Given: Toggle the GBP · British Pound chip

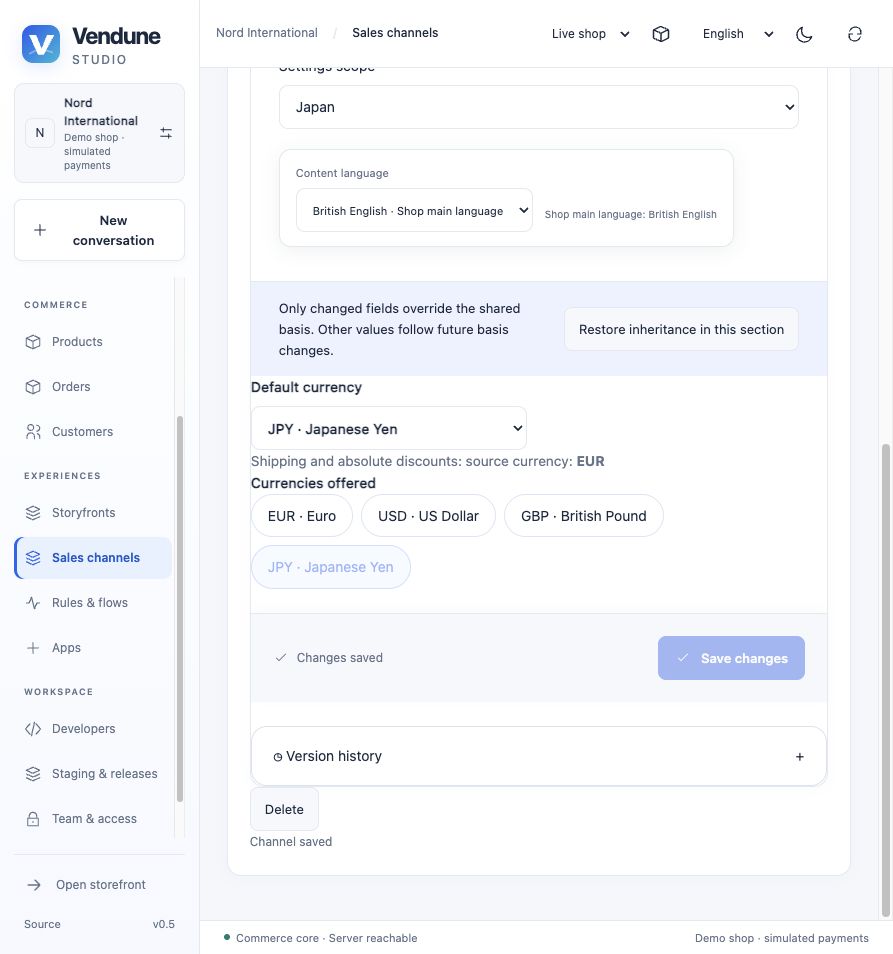Looking at the screenshot, I should click(x=583, y=516).
